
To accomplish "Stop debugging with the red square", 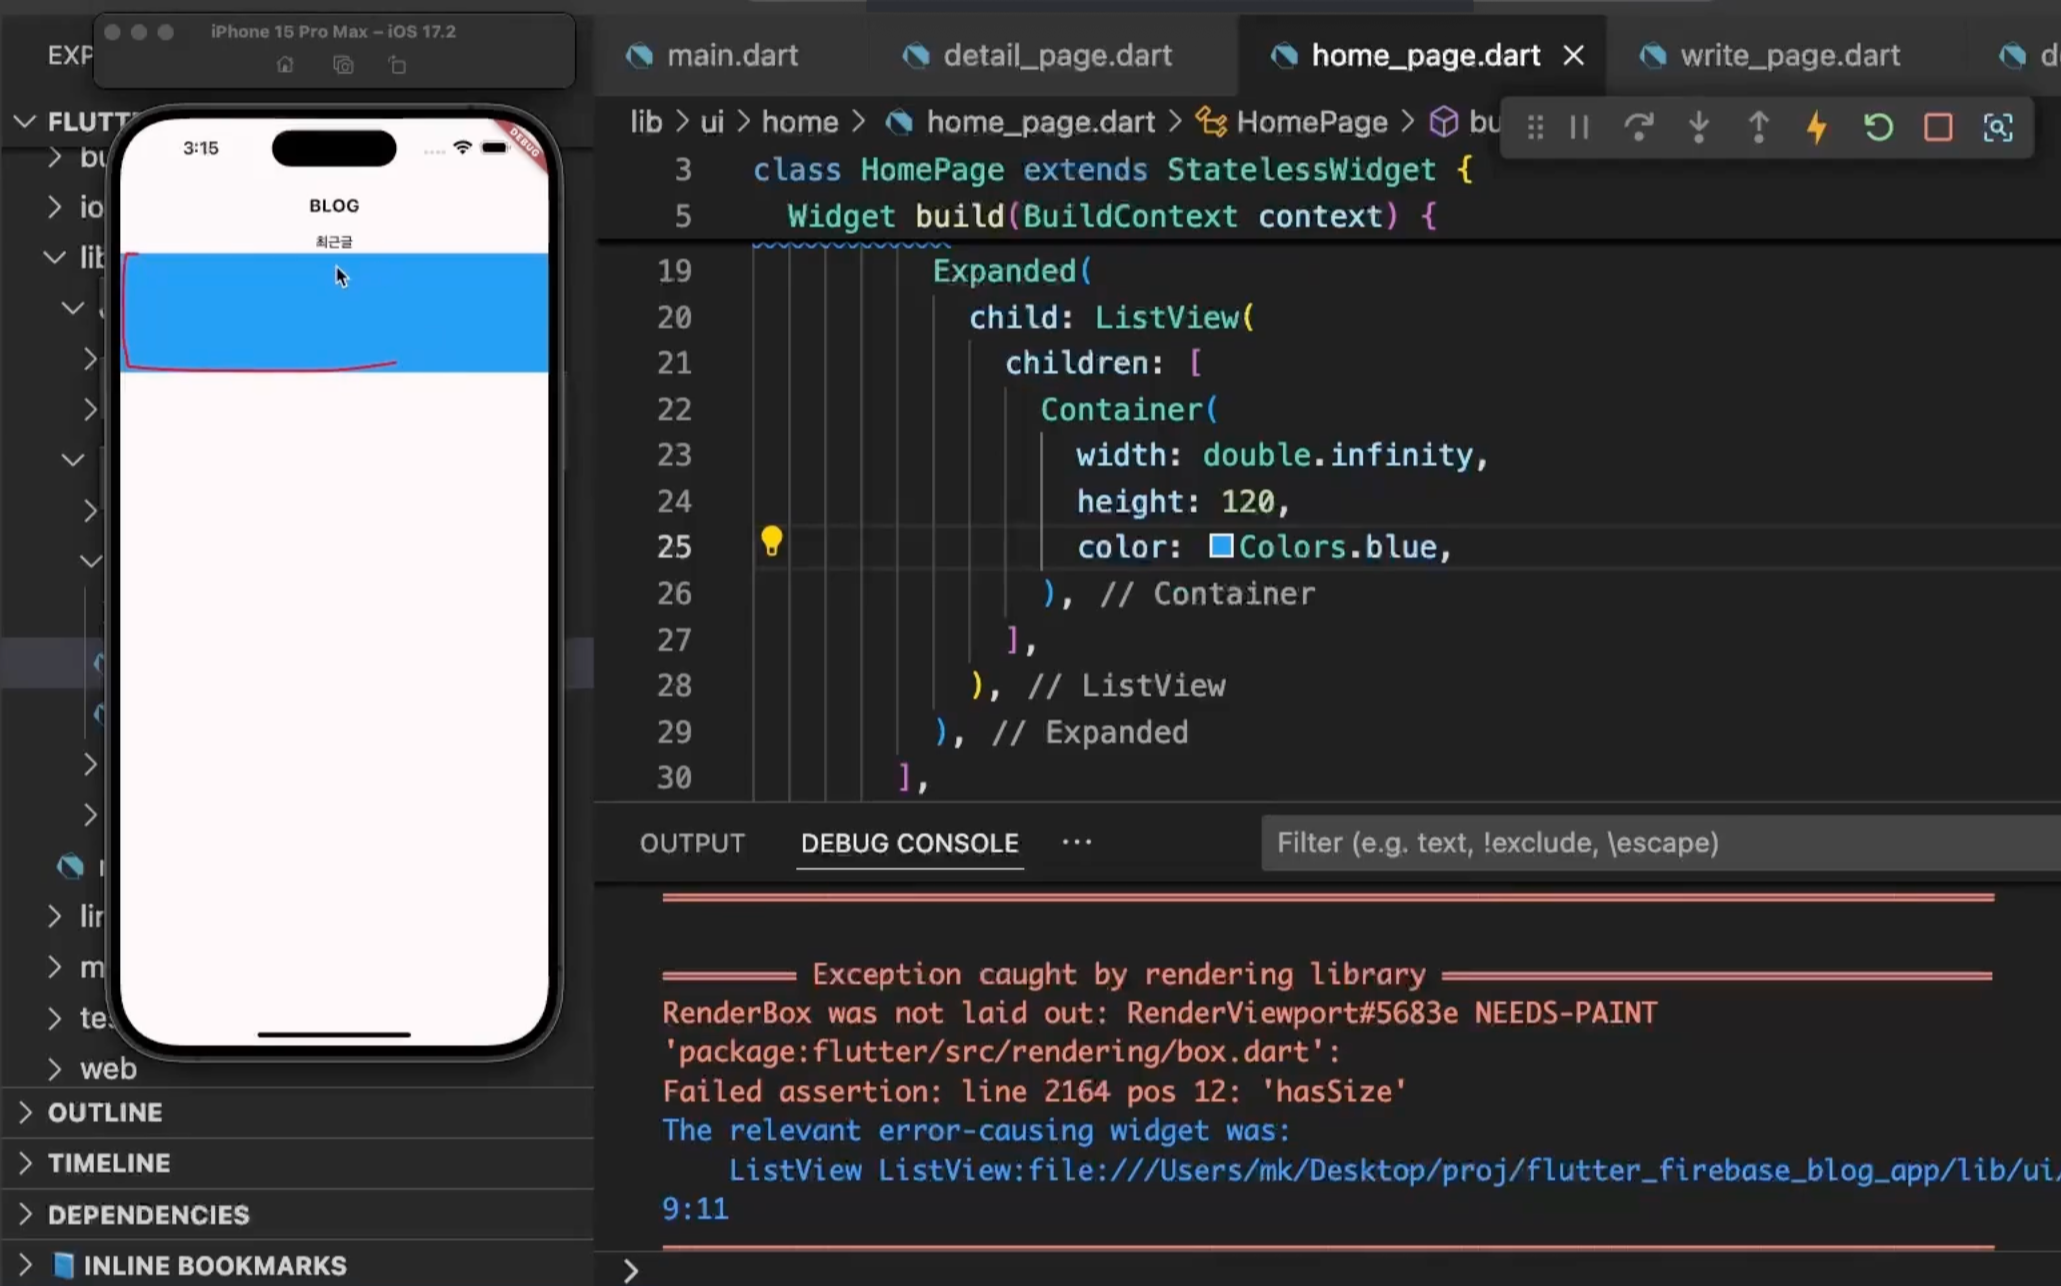I will point(1938,127).
